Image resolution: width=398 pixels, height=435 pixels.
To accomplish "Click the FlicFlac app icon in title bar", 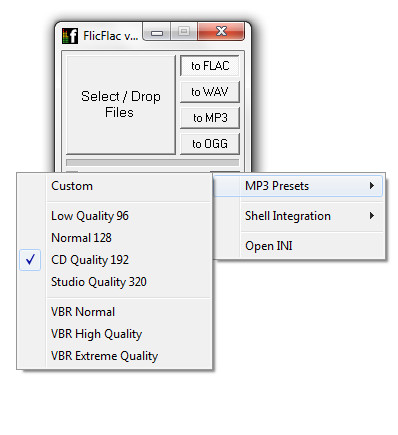I will [70, 36].
